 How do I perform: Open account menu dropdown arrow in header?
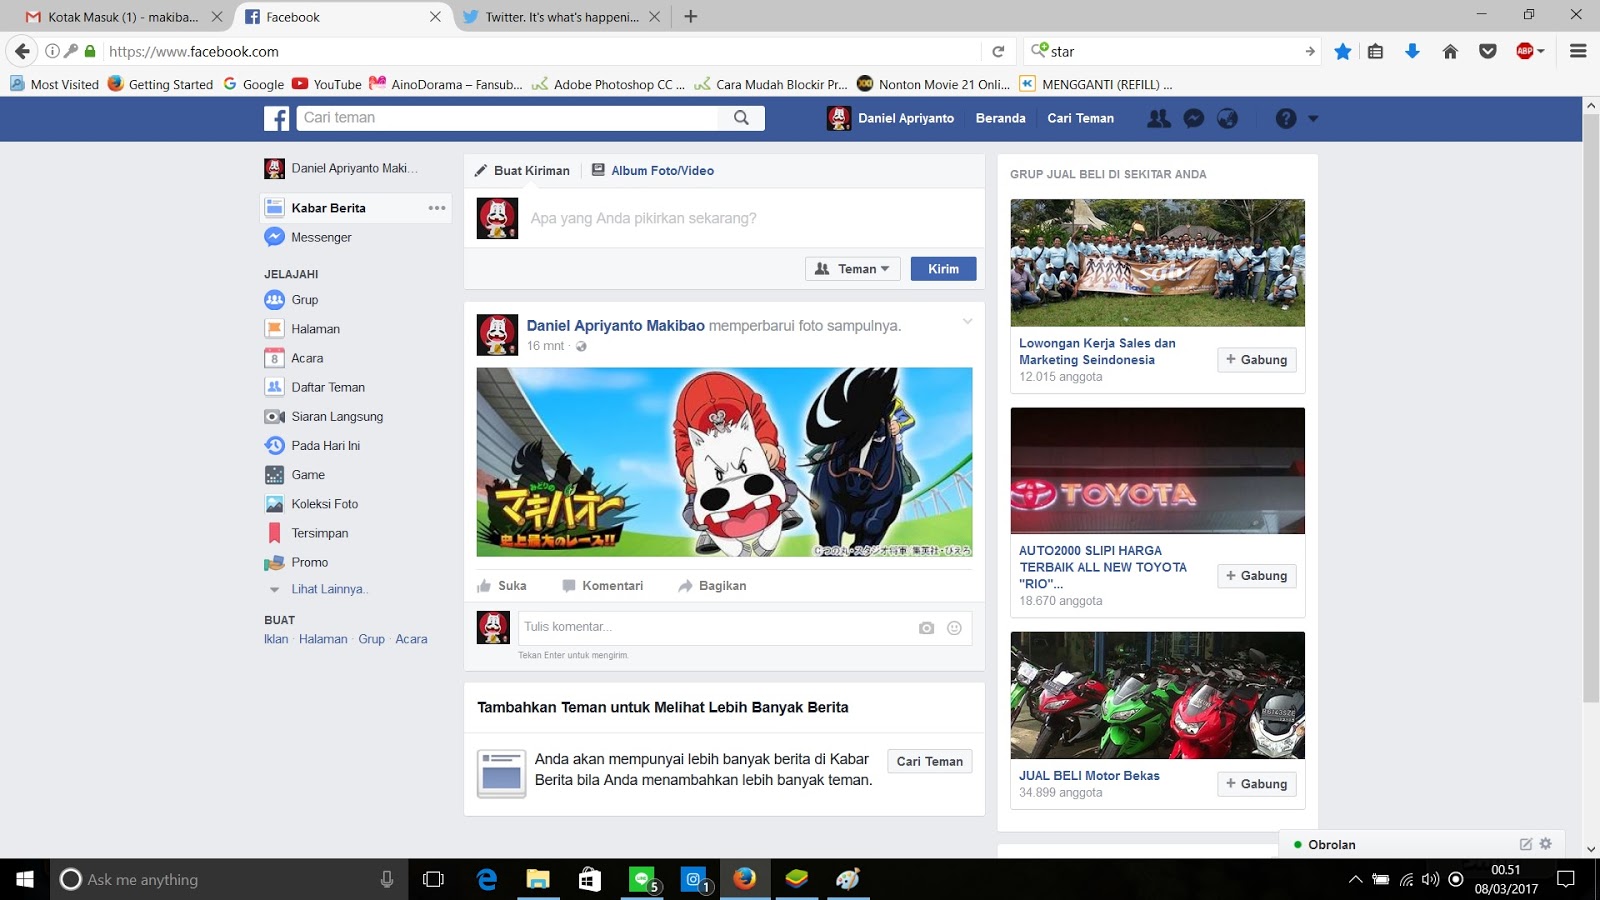[1313, 118]
